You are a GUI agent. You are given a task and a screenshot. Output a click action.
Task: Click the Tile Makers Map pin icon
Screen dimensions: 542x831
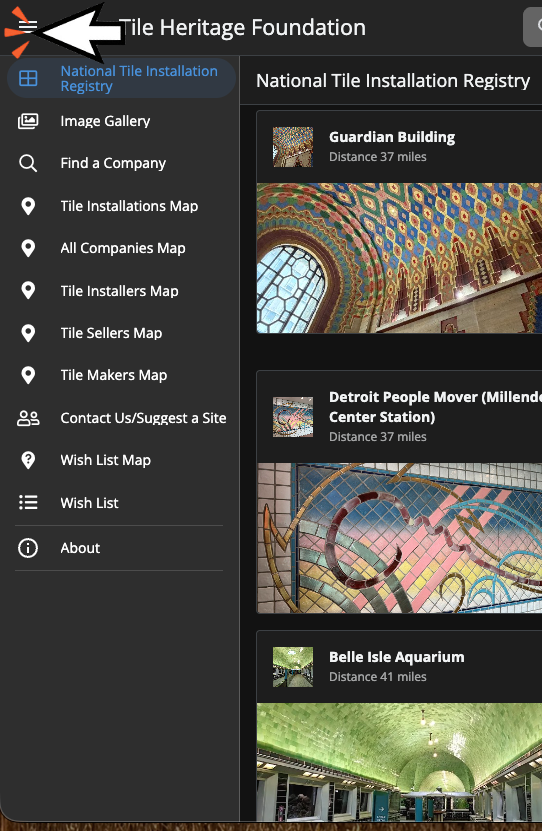tap(28, 375)
